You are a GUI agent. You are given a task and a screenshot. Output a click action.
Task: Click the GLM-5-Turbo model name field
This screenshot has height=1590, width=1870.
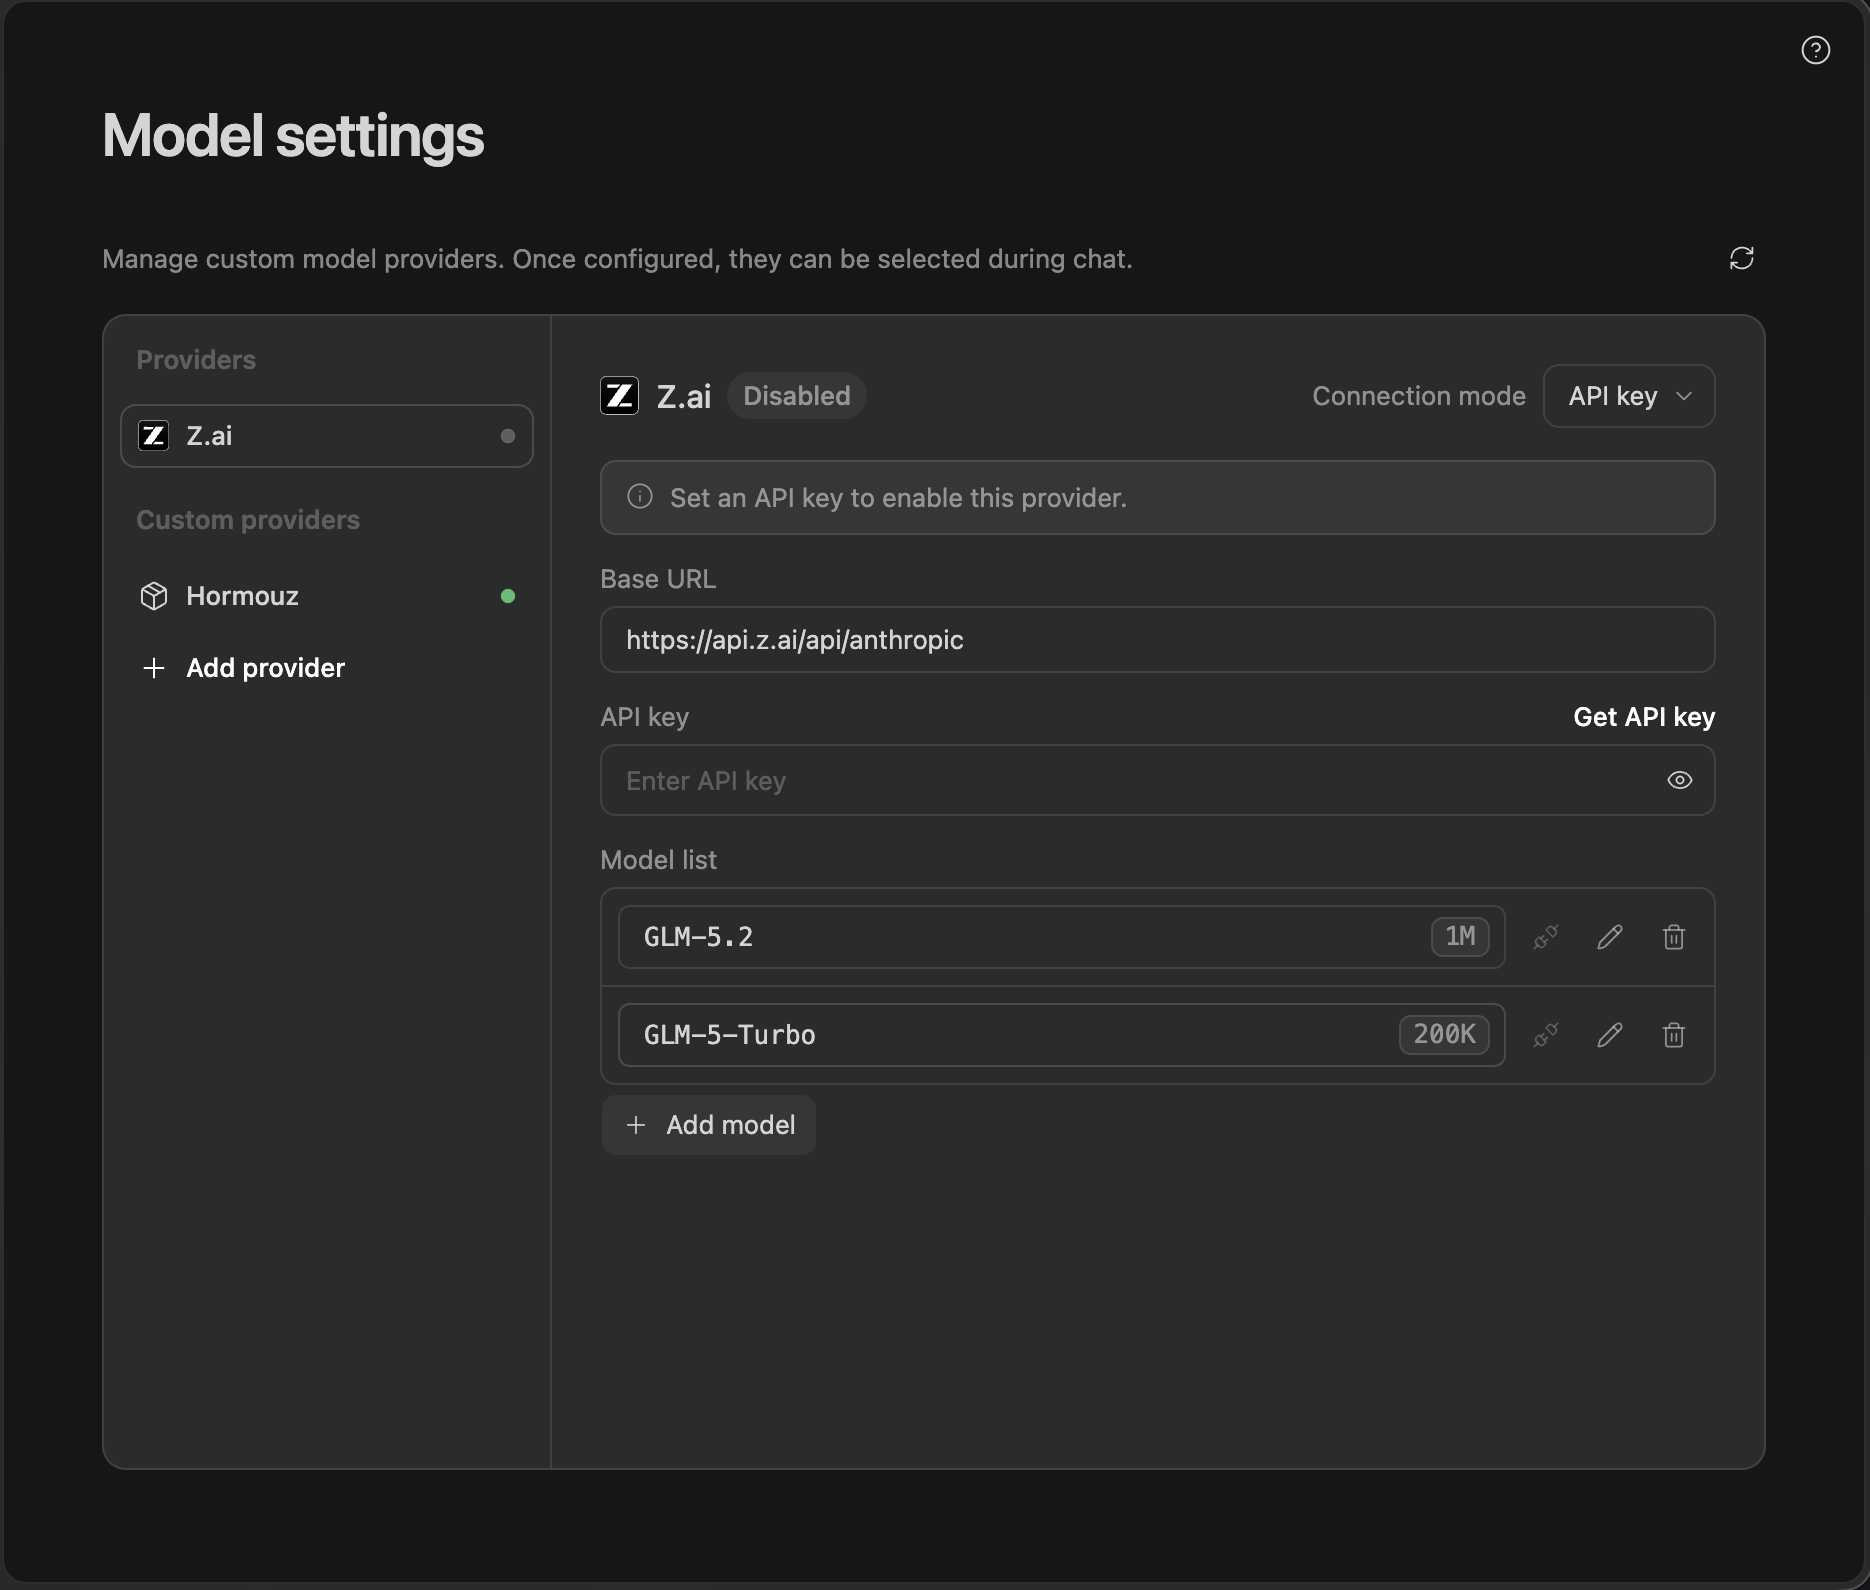[x=1062, y=1035]
